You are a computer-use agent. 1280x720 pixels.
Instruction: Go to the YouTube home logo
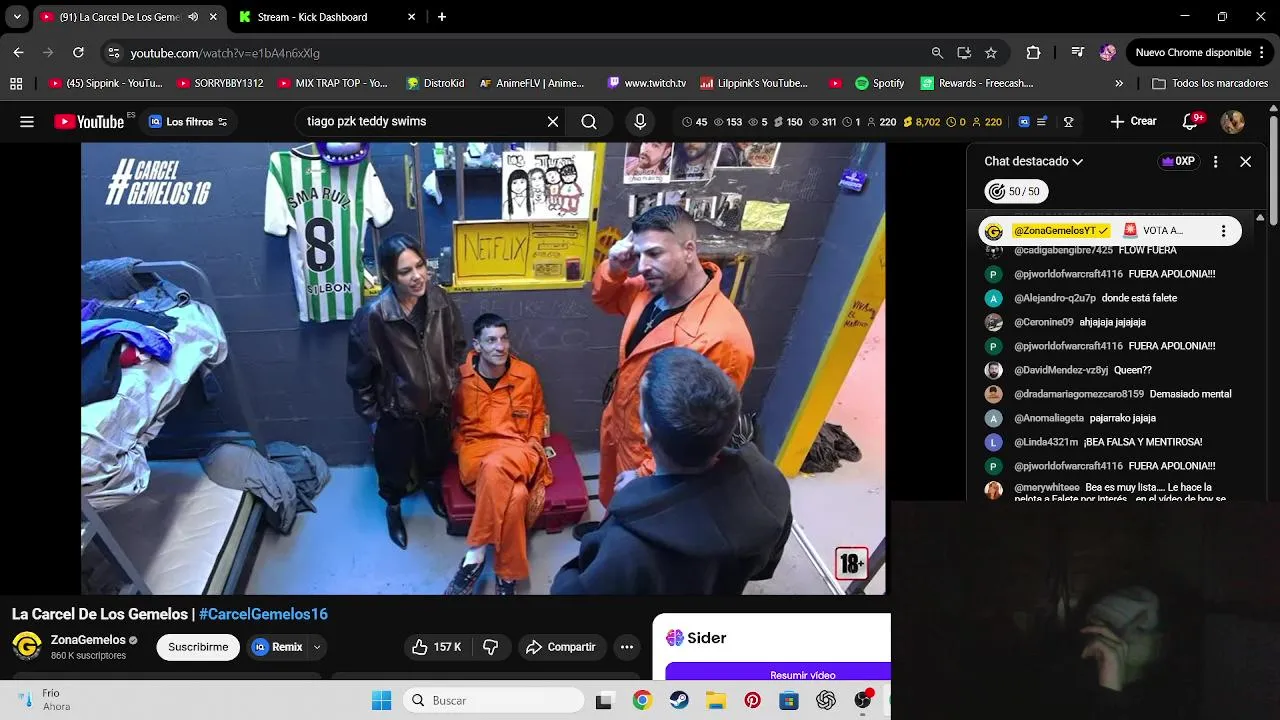click(x=89, y=122)
